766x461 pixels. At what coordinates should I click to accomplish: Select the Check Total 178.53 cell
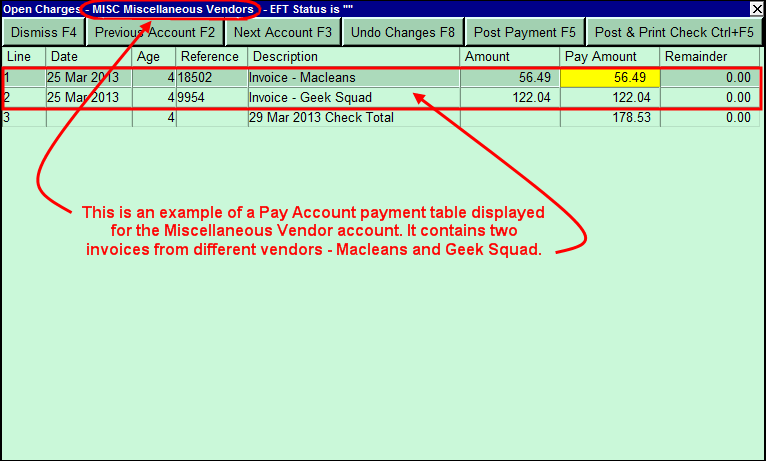(x=609, y=117)
